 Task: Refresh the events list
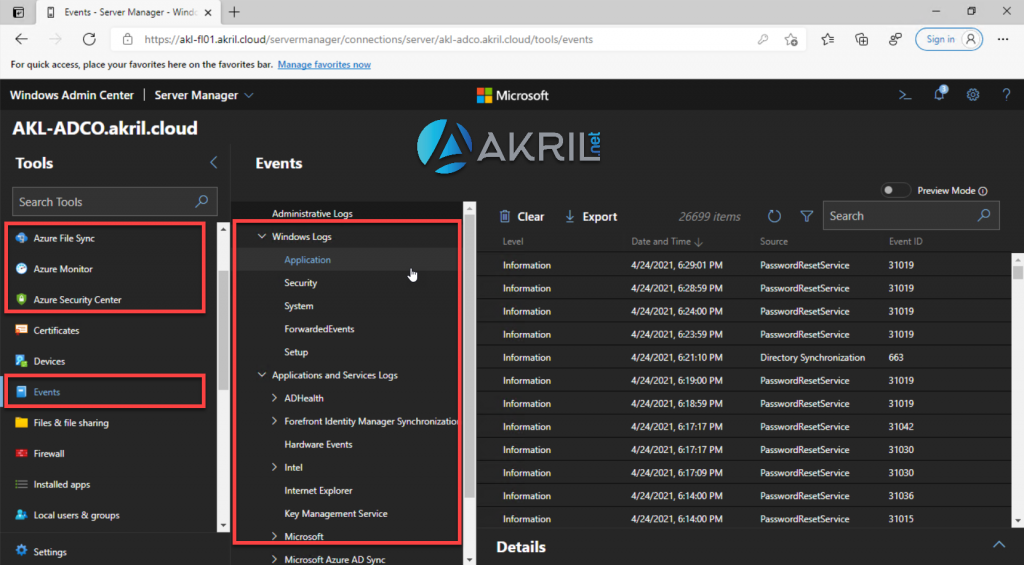(x=774, y=216)
